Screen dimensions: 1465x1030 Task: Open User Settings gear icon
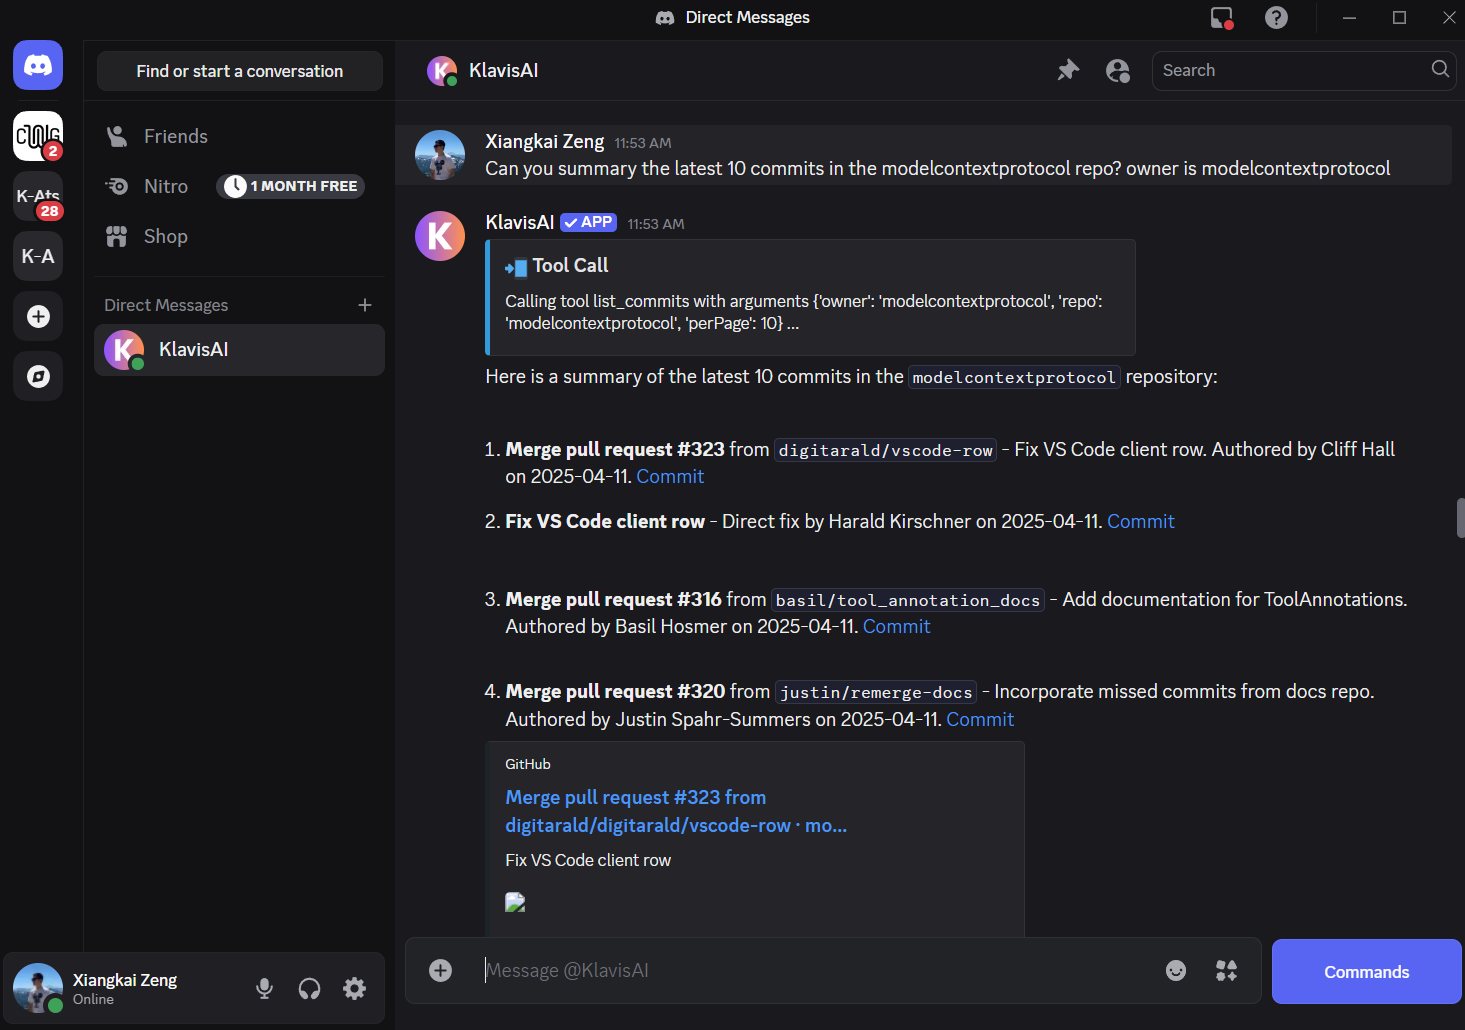(x=354, y=988)
